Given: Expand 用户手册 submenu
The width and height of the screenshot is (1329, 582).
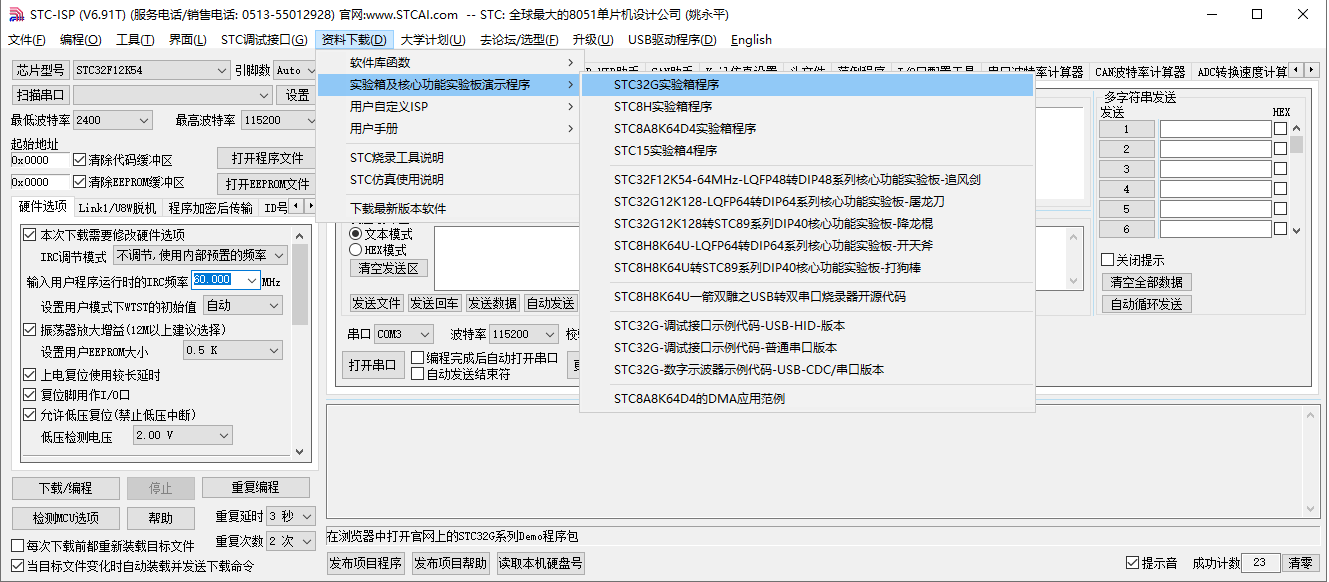Looking at the screenshot, I should [448, 129].
